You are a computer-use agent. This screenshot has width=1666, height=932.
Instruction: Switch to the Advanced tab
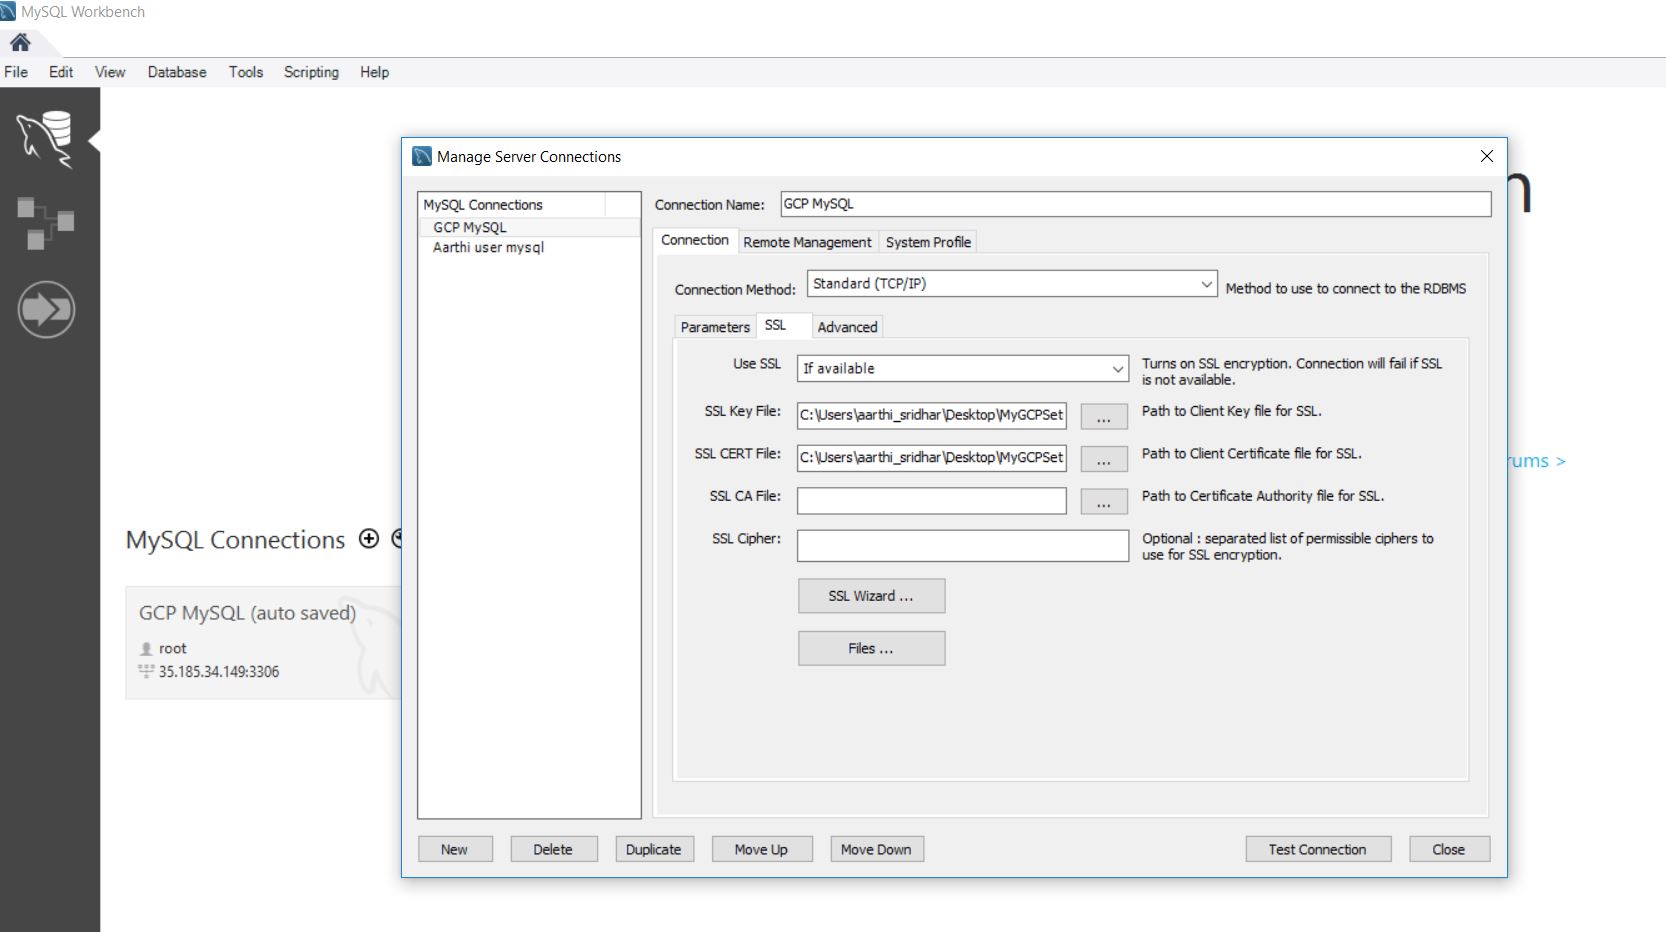pyautogui.click(x=846, y=327)
